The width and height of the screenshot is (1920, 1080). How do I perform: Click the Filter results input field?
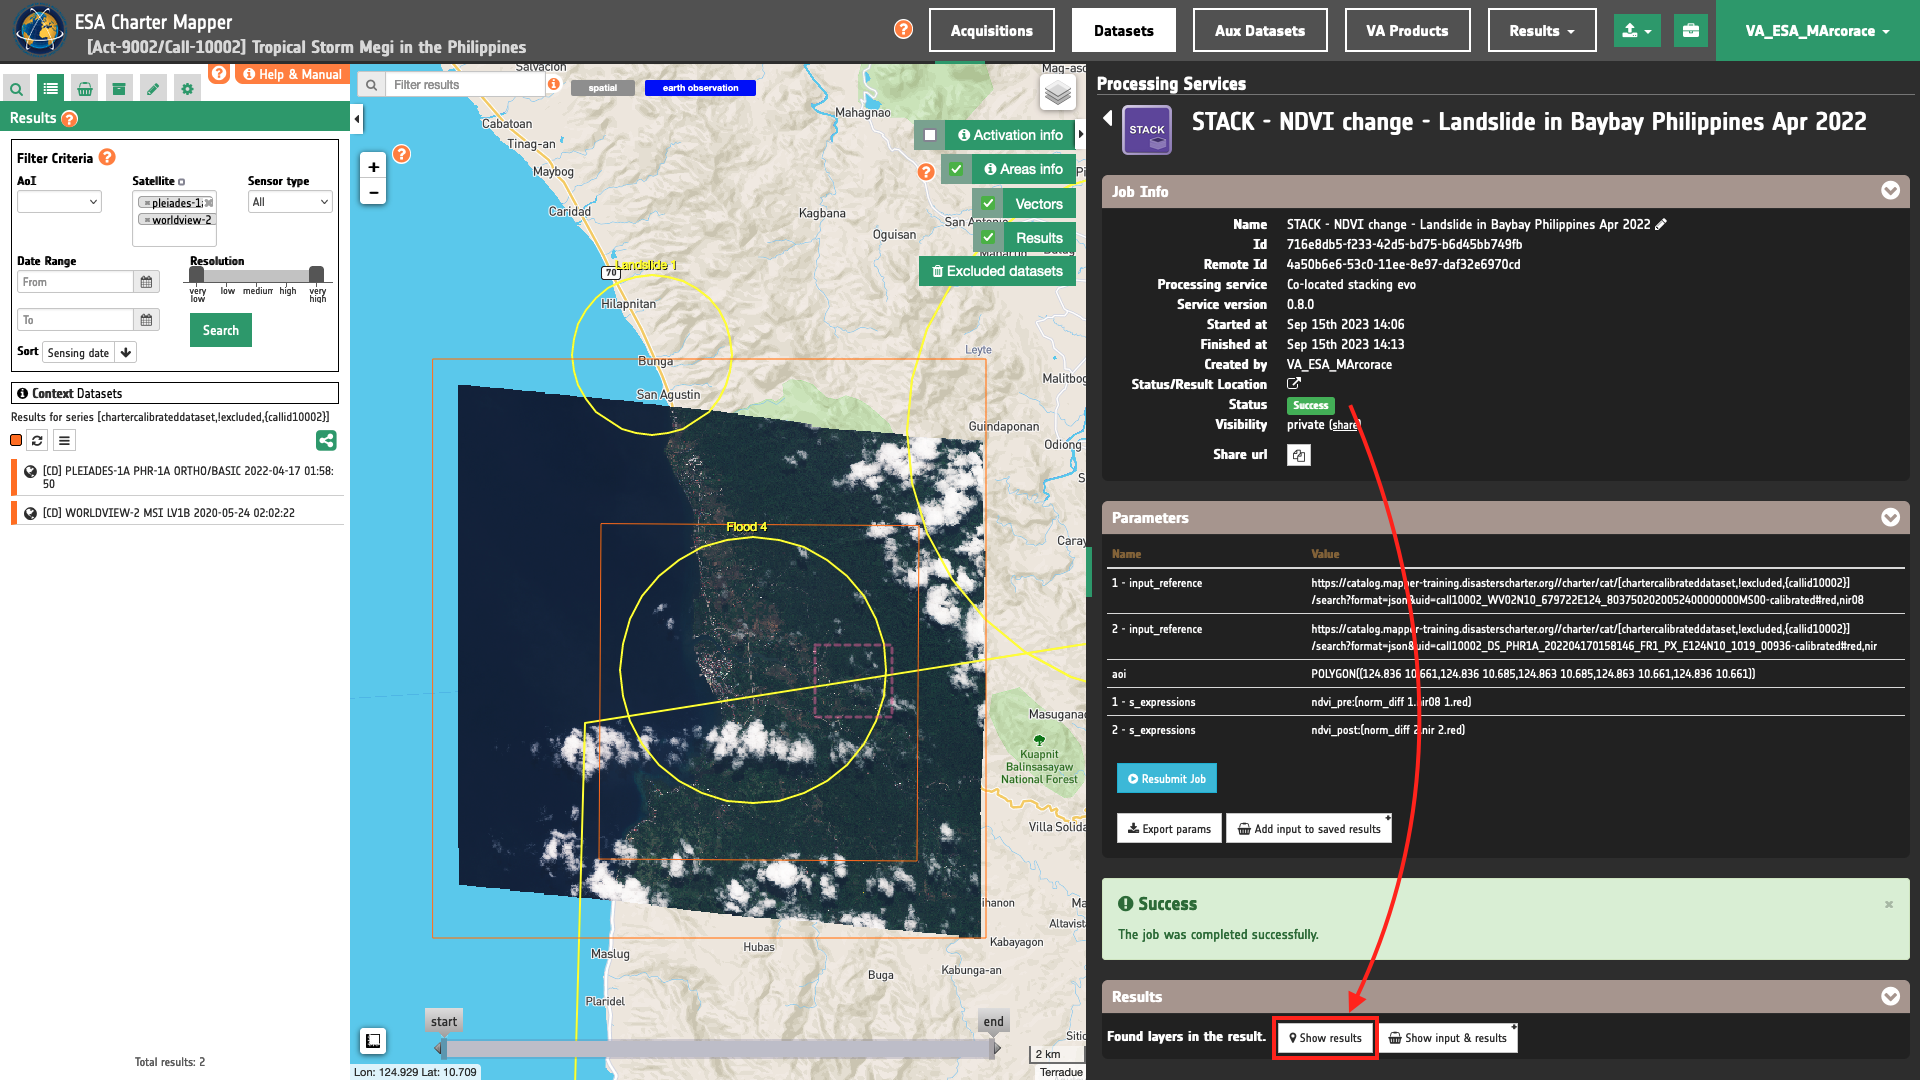tap(466, 85)
